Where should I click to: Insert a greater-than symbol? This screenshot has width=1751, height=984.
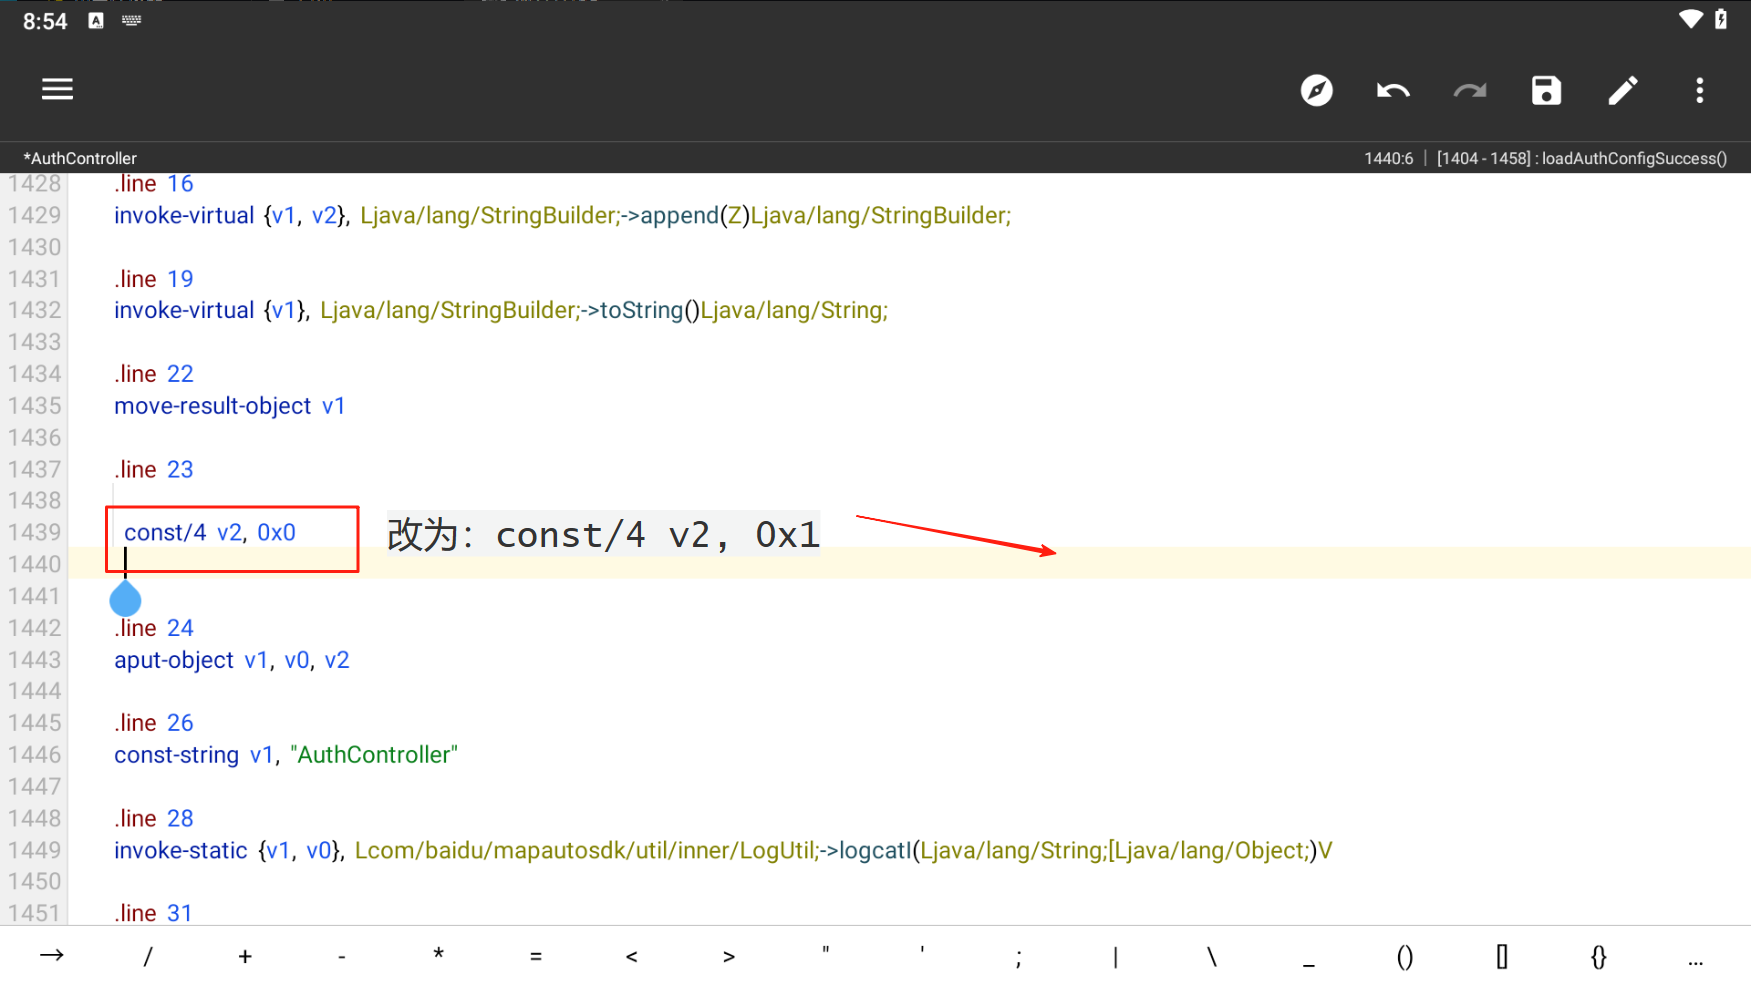pyautogui.click(x=729, y=957)
